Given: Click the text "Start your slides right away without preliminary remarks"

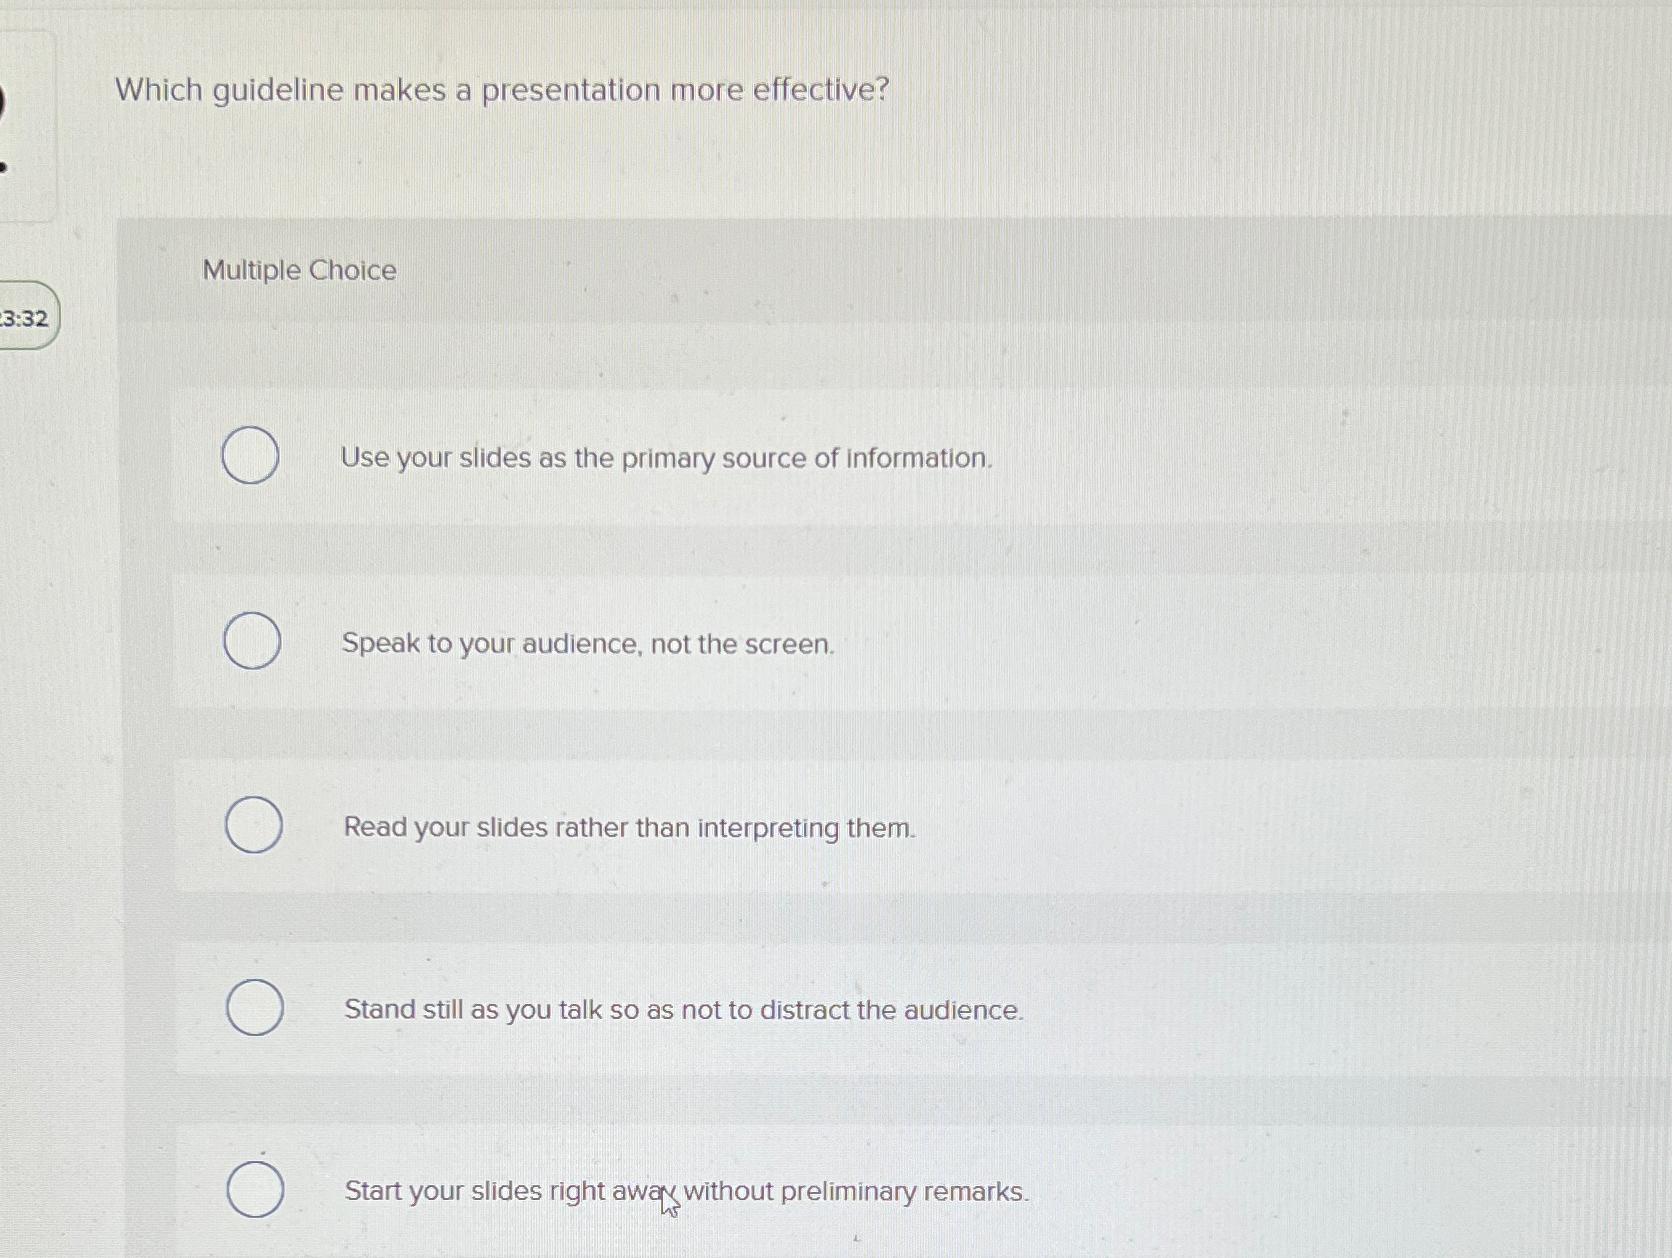Looking at the screenshot, I should click(x=687, y=1190).
